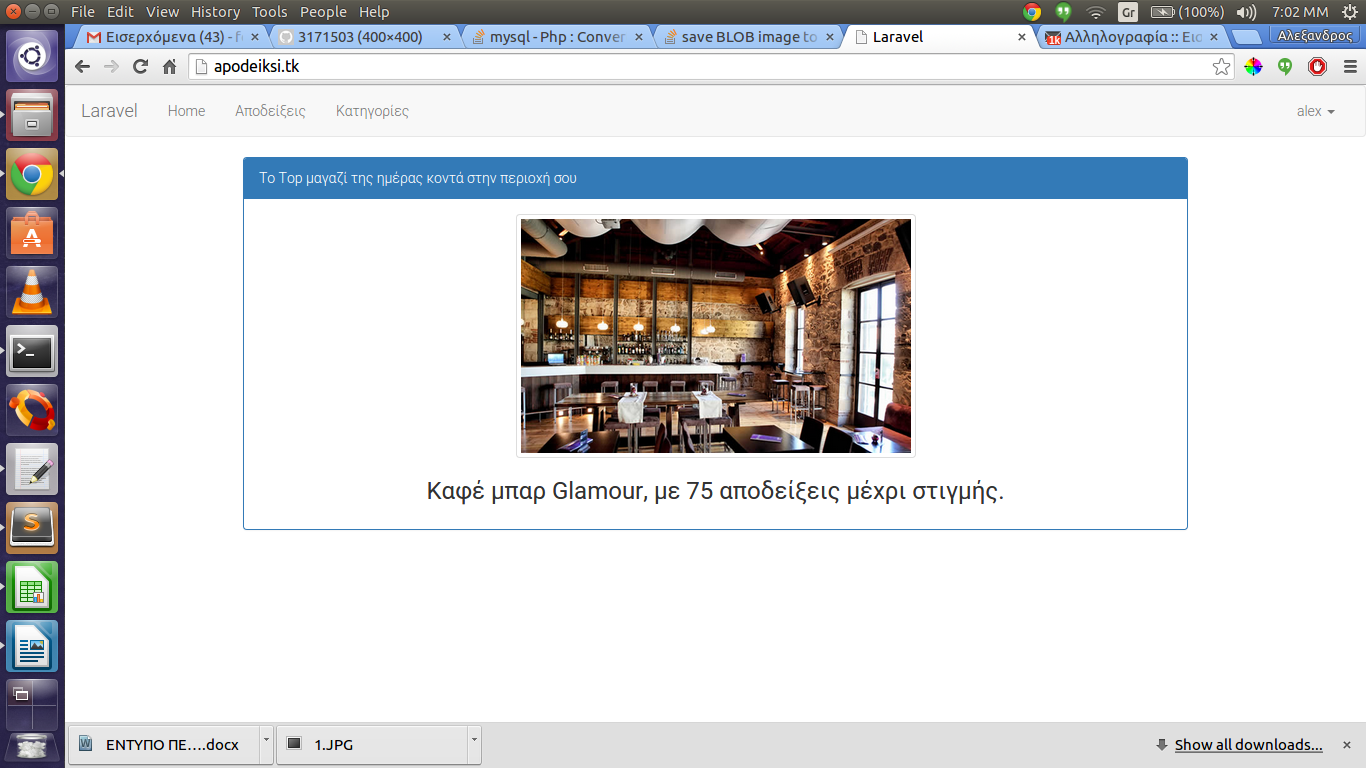Close the Laravel tab

(1021, 37)
